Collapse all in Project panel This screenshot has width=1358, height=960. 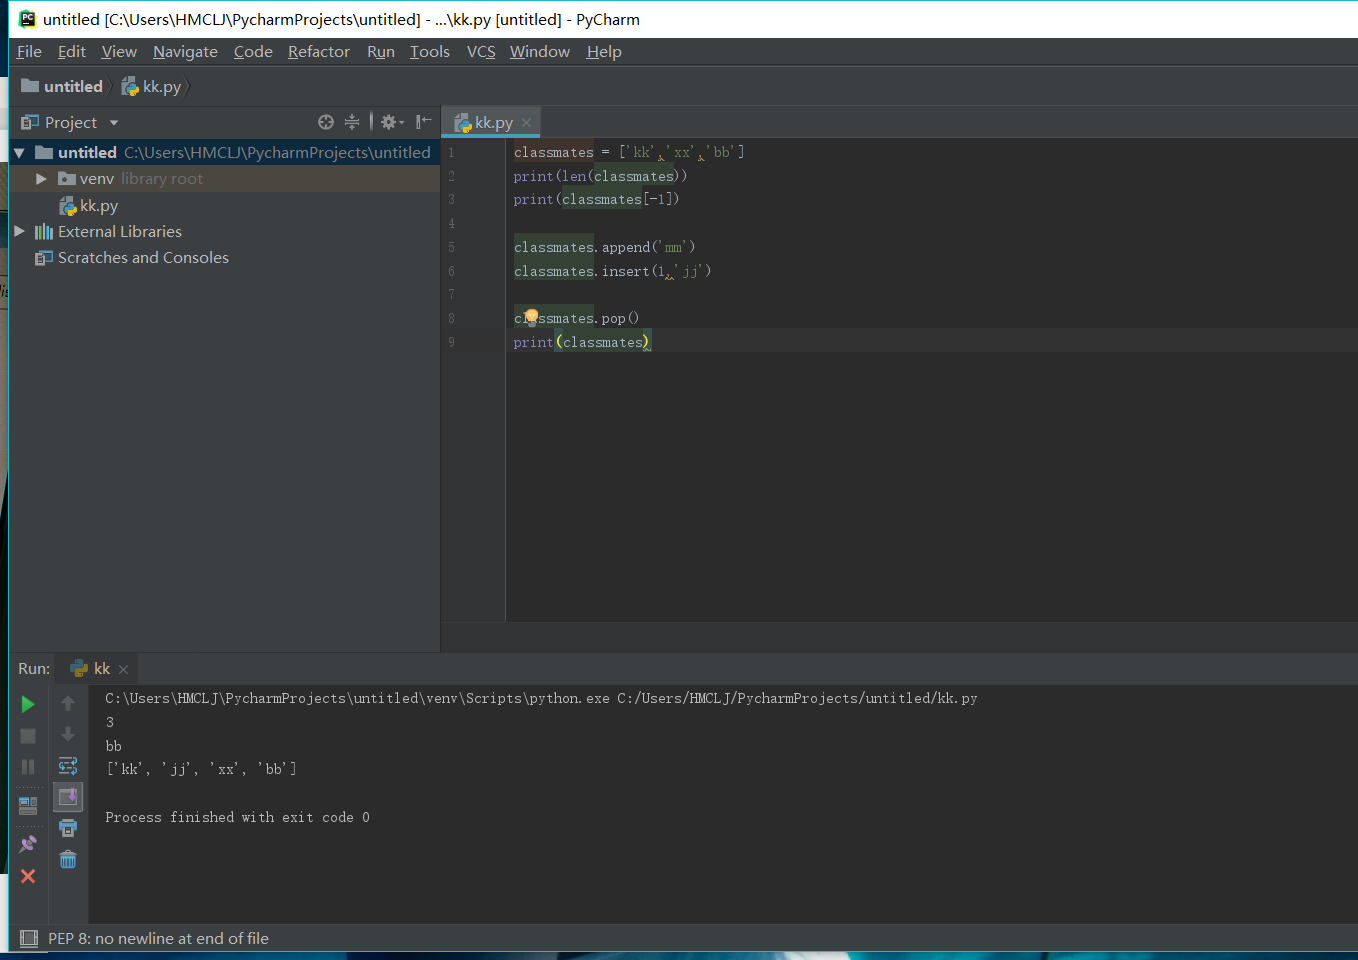click(x=352, y=122)
